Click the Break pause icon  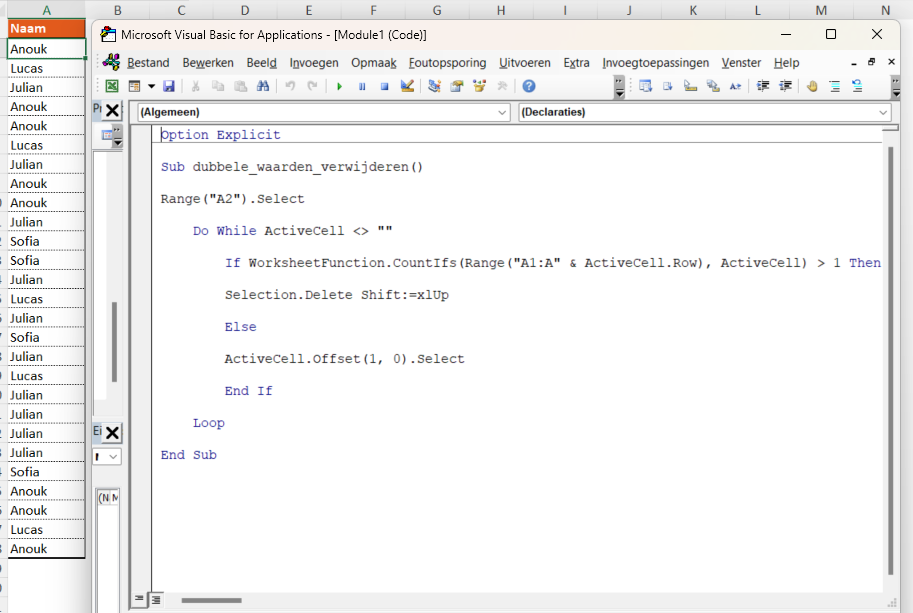point(362,86)
